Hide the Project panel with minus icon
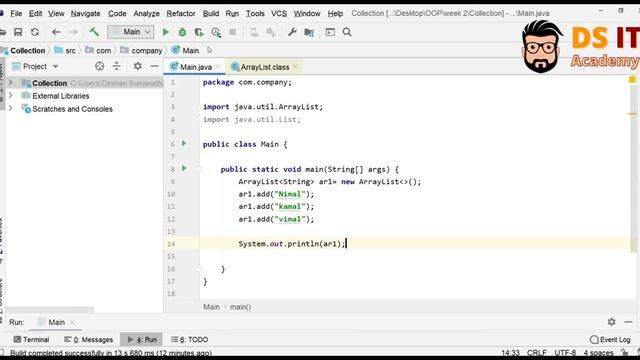Screen dimensions: 640x360 pos(154,66)
